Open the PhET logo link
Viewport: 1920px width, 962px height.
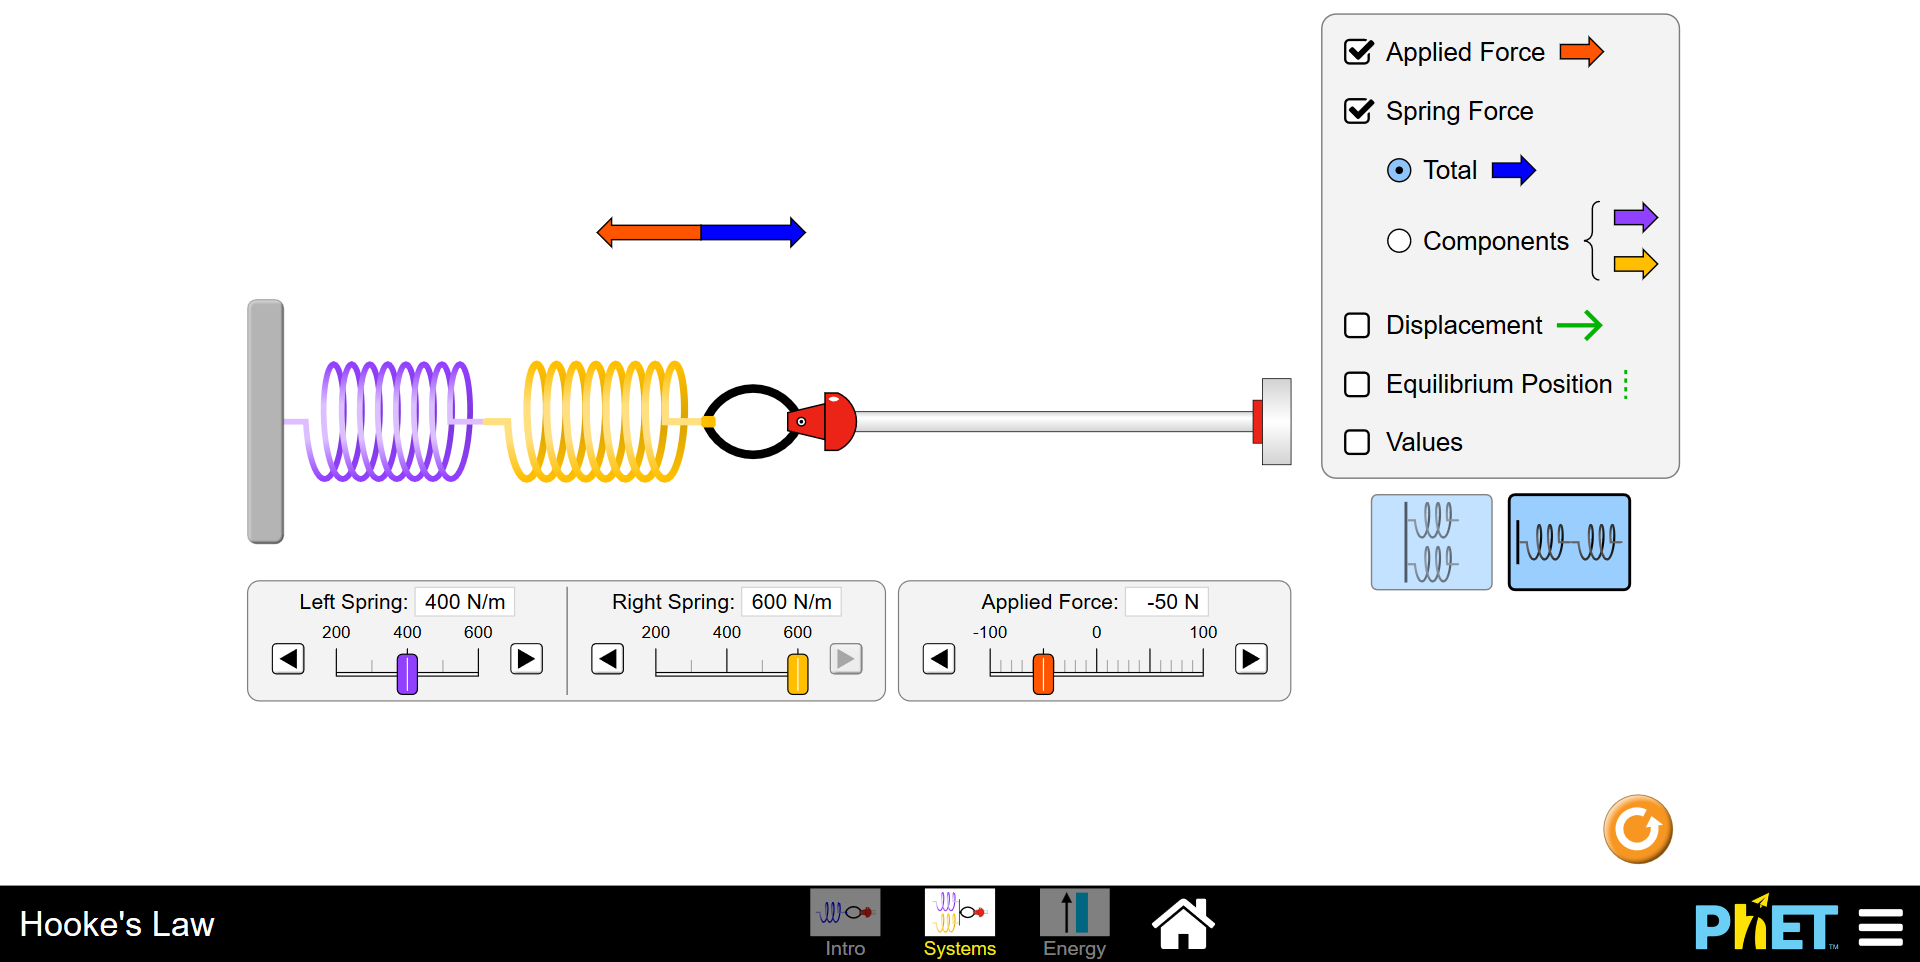tap(1766, 923)
